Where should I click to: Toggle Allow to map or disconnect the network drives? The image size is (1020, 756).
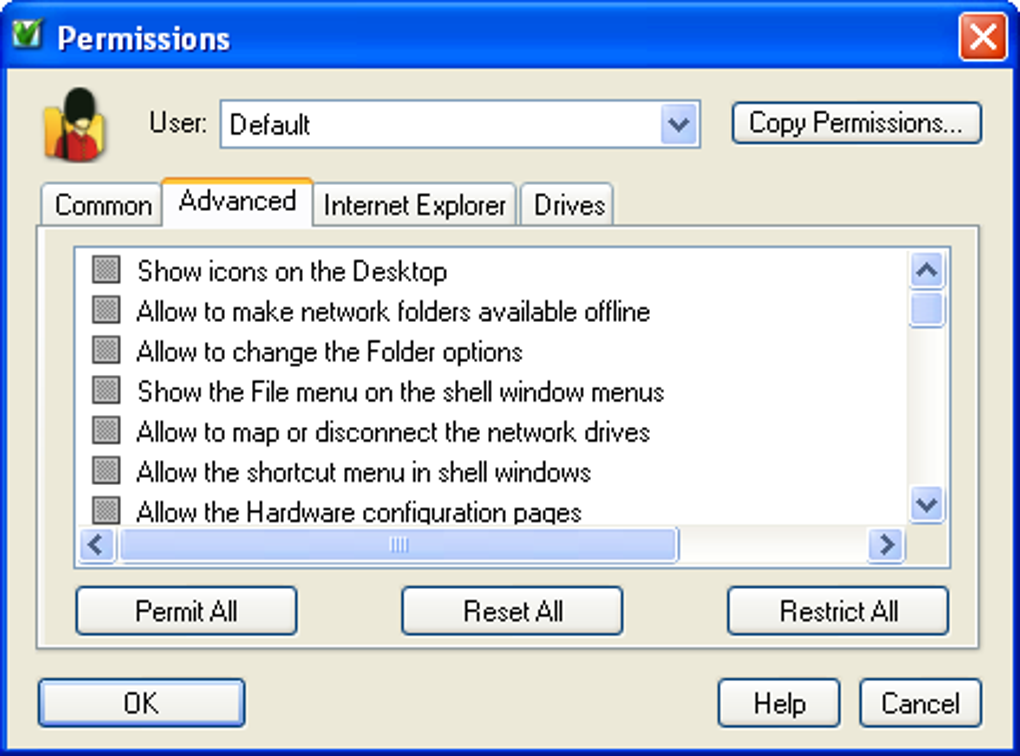[104, 431]
